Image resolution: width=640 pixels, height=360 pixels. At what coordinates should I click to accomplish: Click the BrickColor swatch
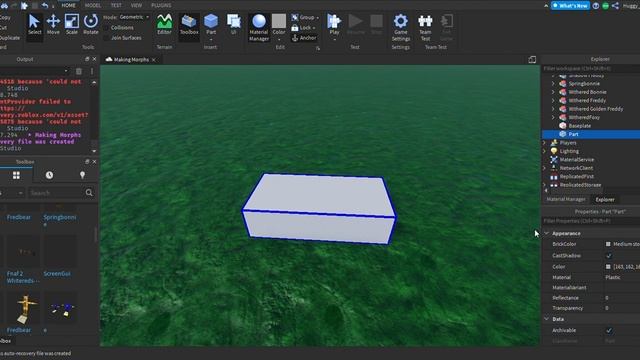click(608, 244)
